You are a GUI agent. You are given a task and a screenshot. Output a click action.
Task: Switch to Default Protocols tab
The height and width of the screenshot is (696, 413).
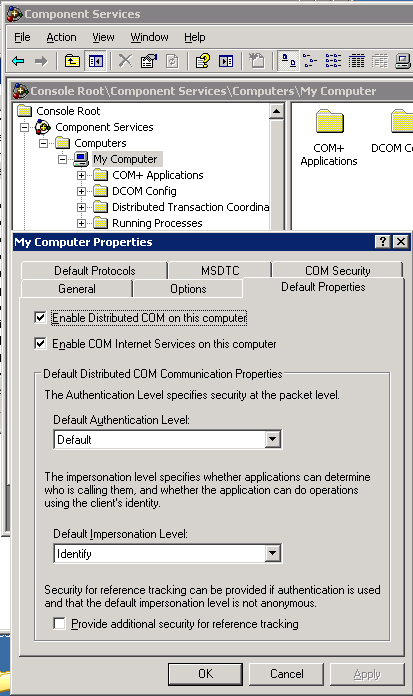pos(94,270)
